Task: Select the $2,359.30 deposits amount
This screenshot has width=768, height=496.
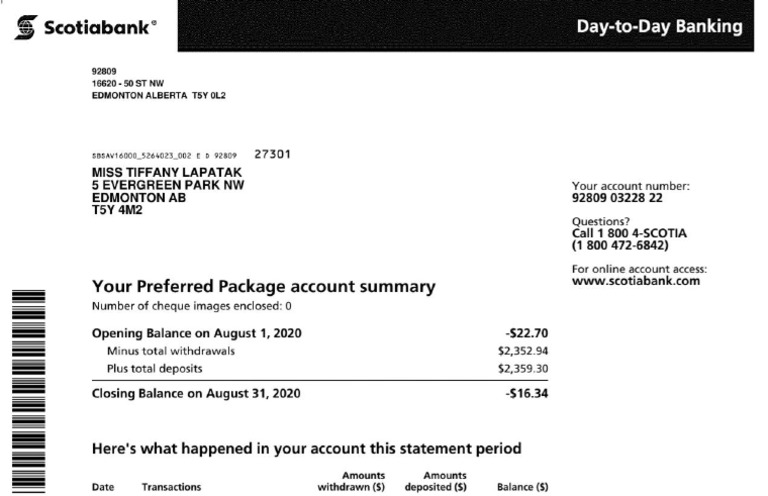Action: pyautogui.click(x=523, y=369)
